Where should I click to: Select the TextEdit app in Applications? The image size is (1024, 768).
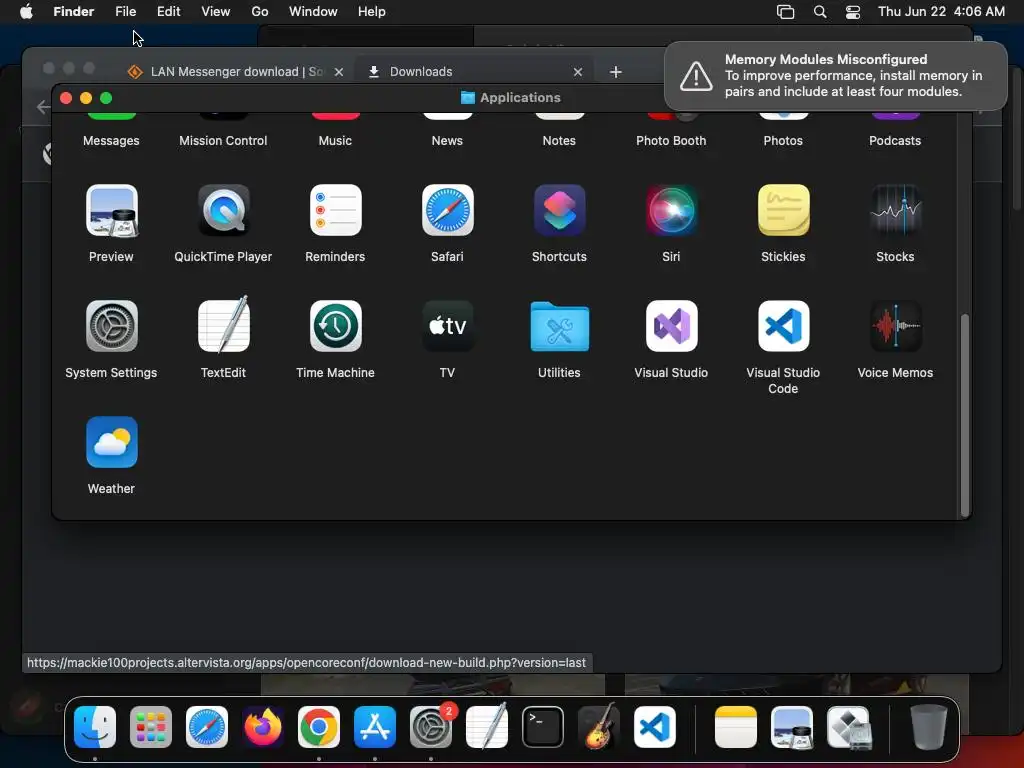click(223, 325)
